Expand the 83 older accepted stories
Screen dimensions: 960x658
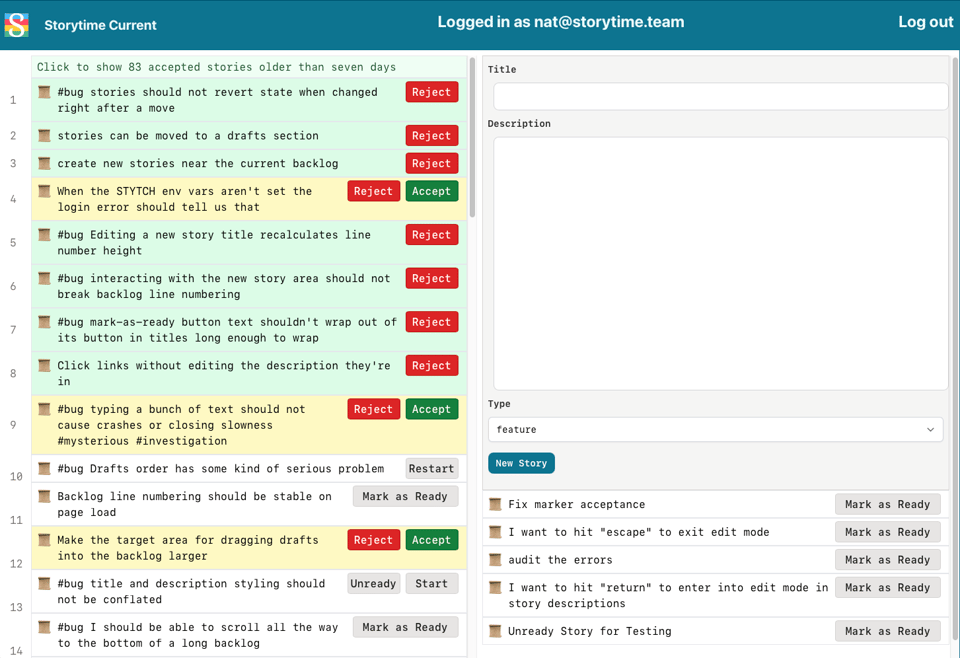coord(216,67)
